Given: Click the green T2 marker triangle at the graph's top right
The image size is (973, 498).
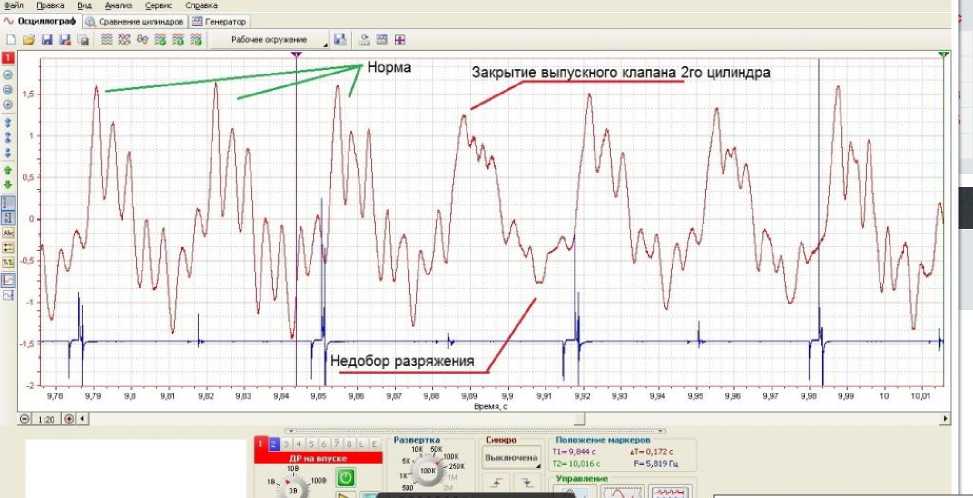Looking at the screenshot, I should point(944,55).
